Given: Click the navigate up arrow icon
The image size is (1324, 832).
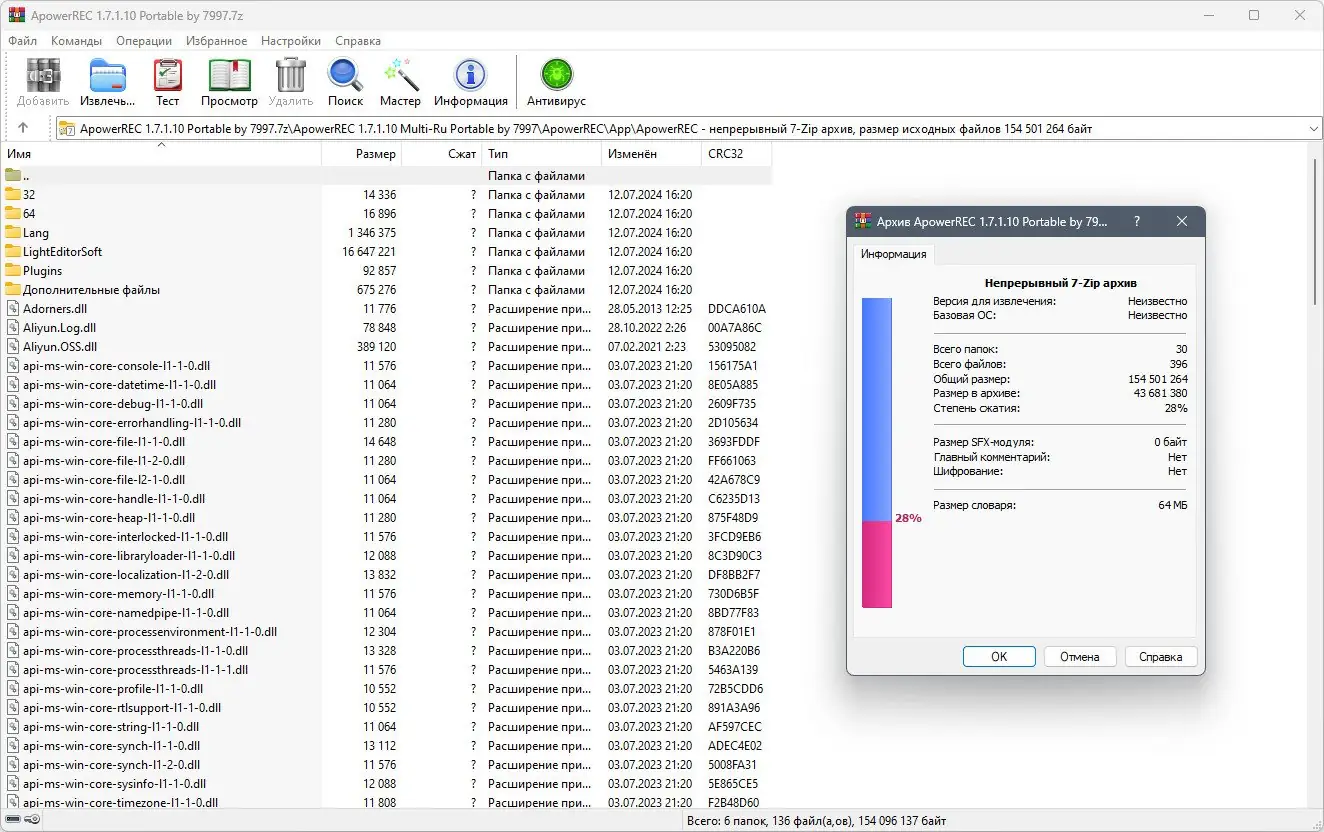Looking at the screenshot, I should 23,127.
